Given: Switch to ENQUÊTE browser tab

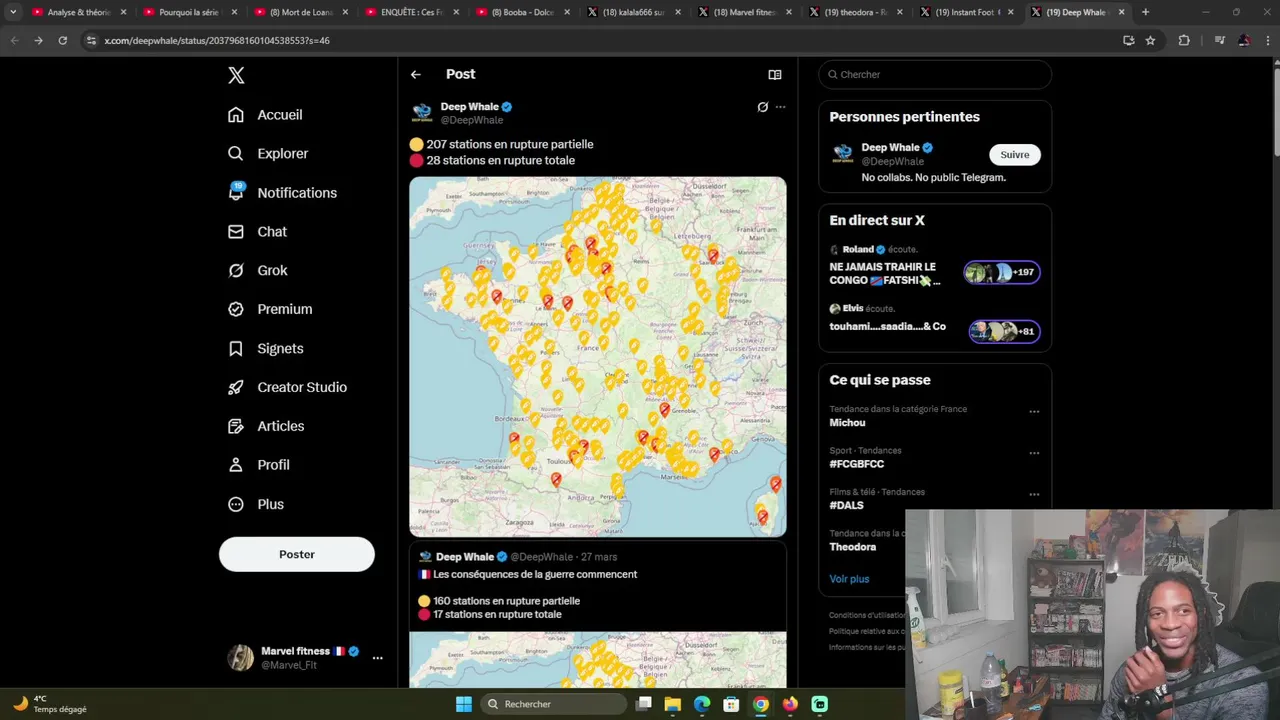Looking at the screenshot, I should point(411,12).
